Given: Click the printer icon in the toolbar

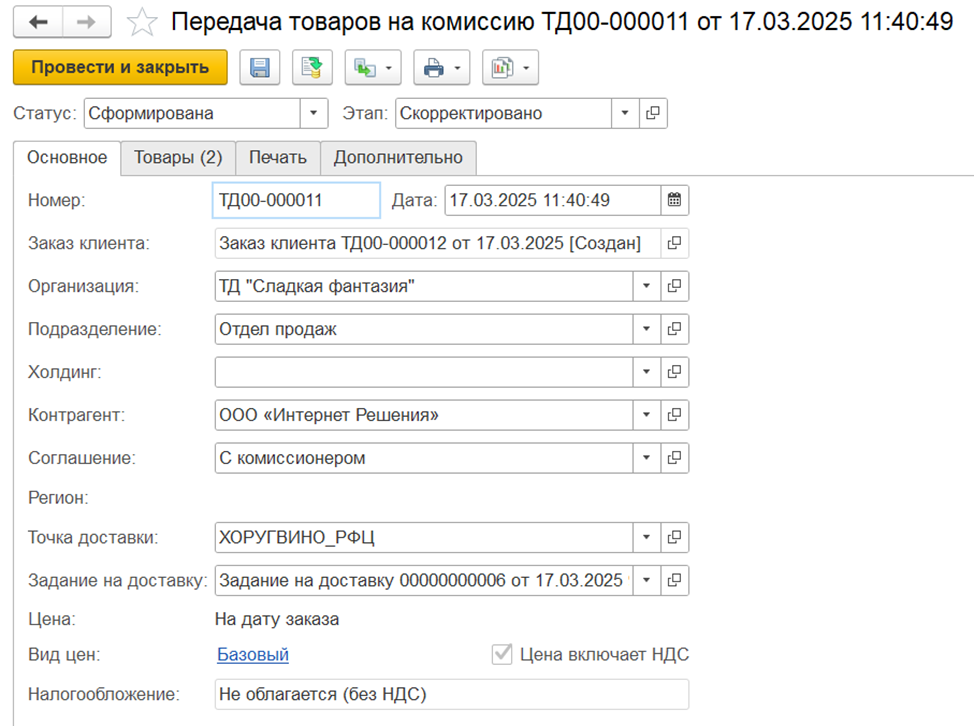Looking at the screenshot, I should point(434,68).
